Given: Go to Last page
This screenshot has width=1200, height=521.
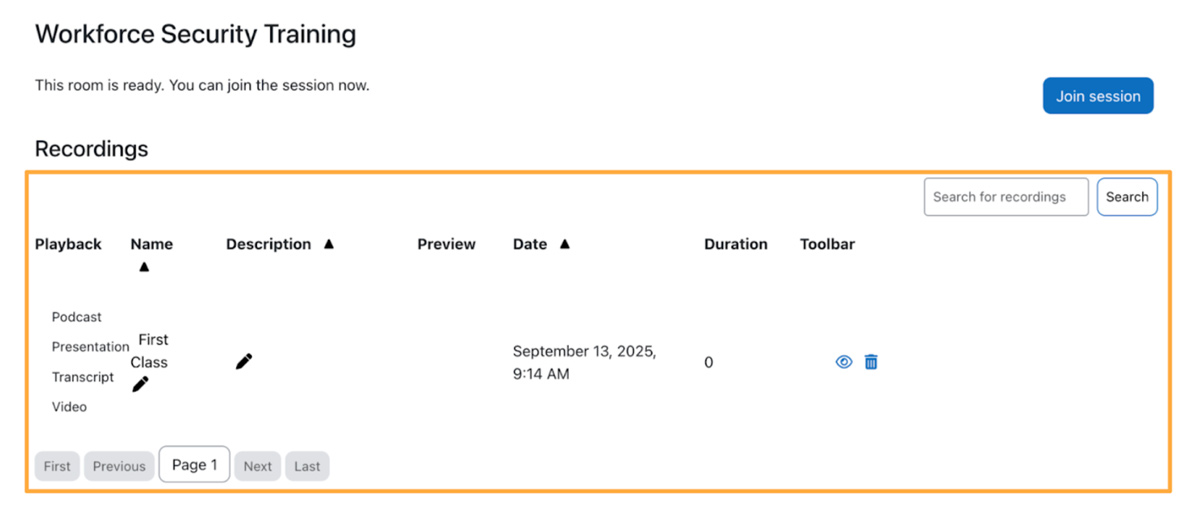Looking at the screenshot, I should click(x=307, y=466).
